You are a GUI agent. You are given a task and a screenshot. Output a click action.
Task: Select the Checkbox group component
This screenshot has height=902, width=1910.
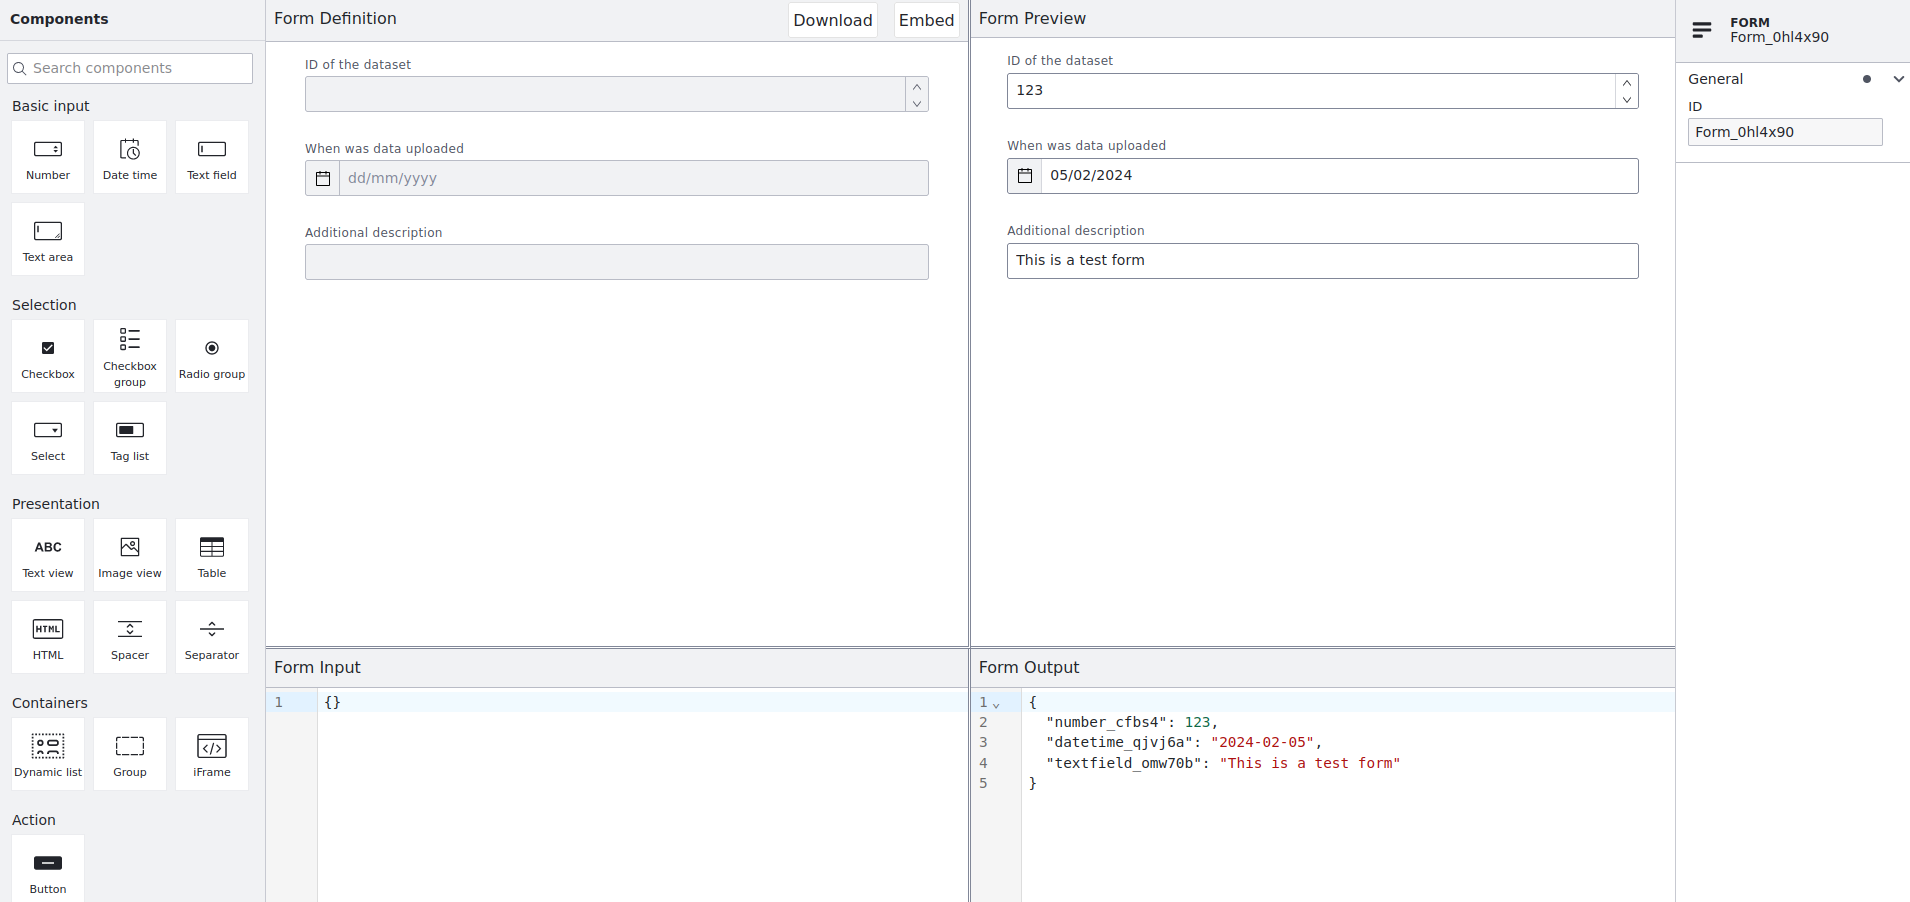pyautogui.click(x=130, y=356)
